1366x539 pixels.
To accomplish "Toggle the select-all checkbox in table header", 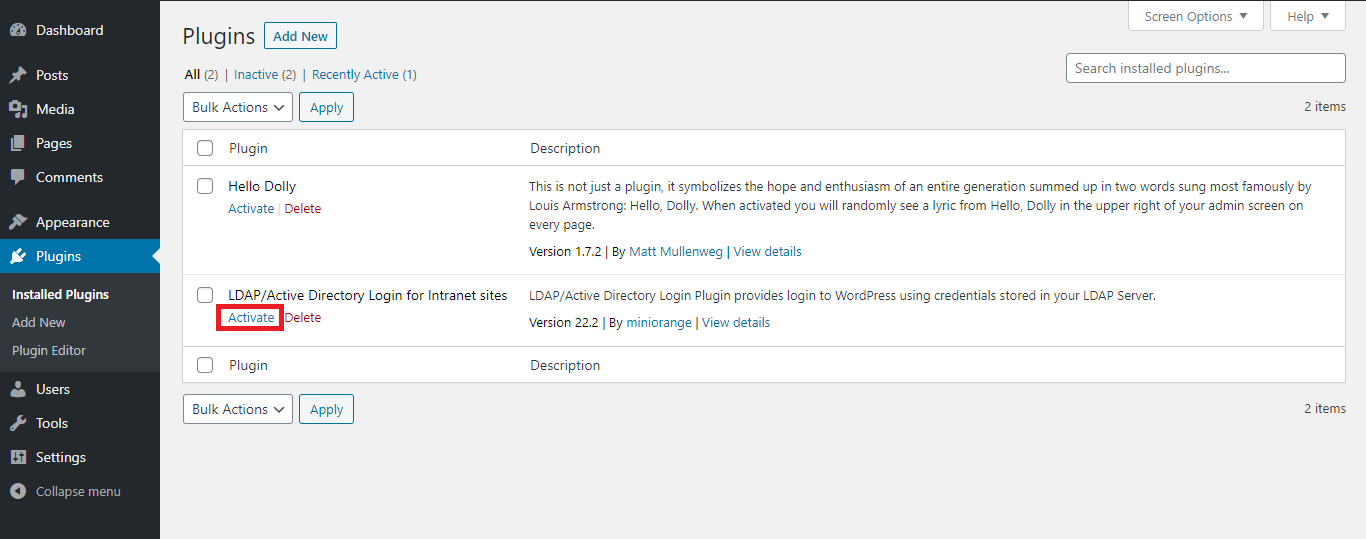I will [205, 148].
